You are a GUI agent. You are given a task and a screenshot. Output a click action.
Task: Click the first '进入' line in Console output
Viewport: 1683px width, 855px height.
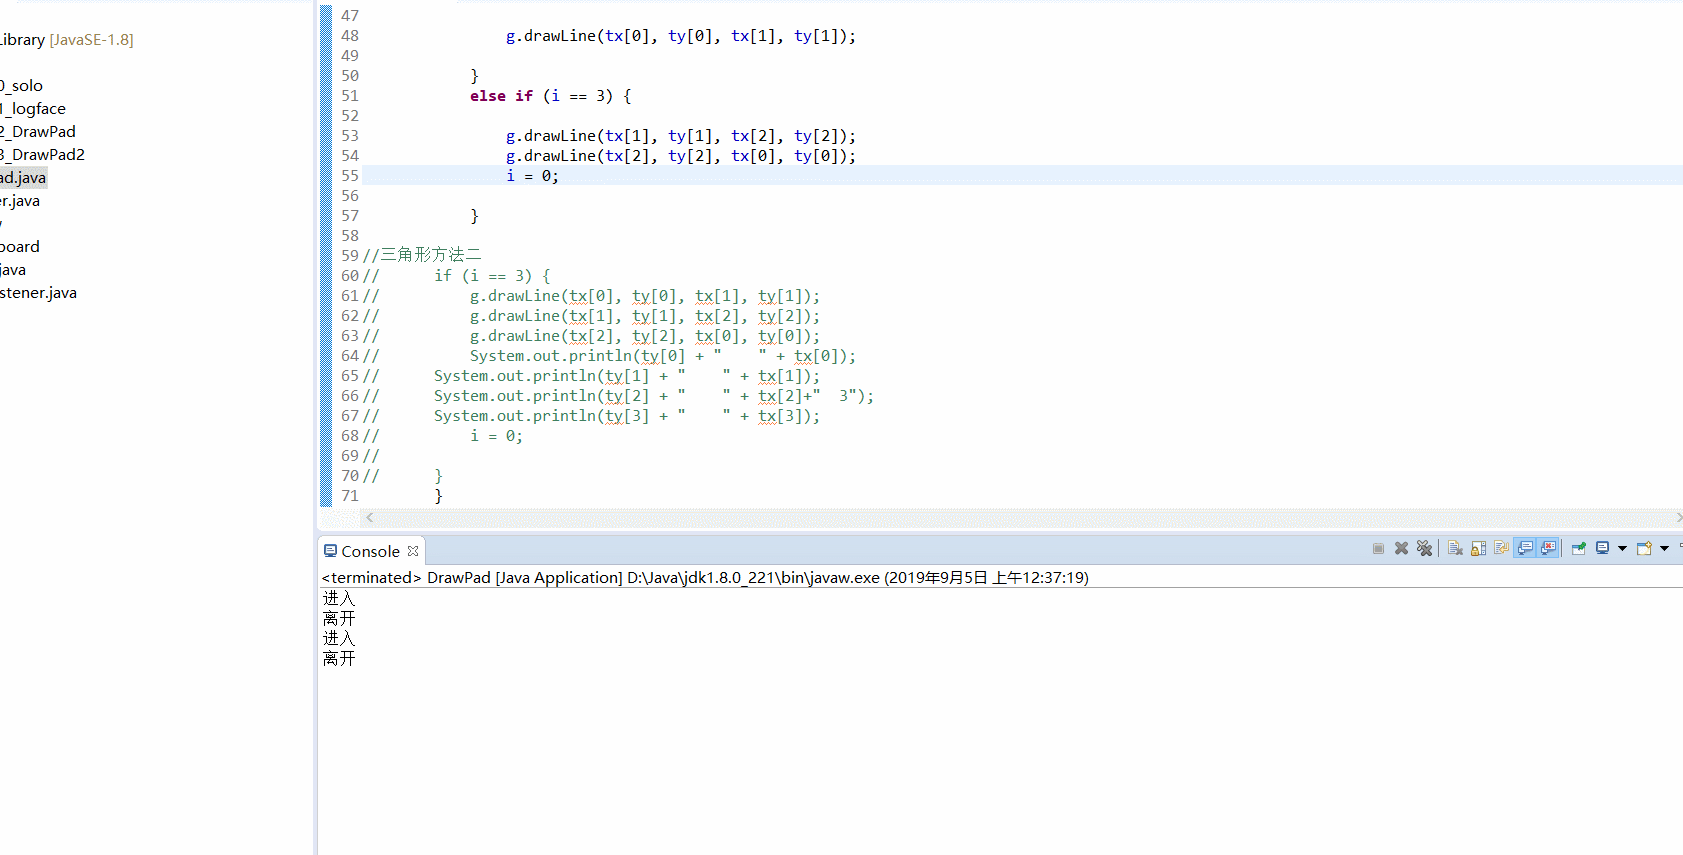pos(339,598)
